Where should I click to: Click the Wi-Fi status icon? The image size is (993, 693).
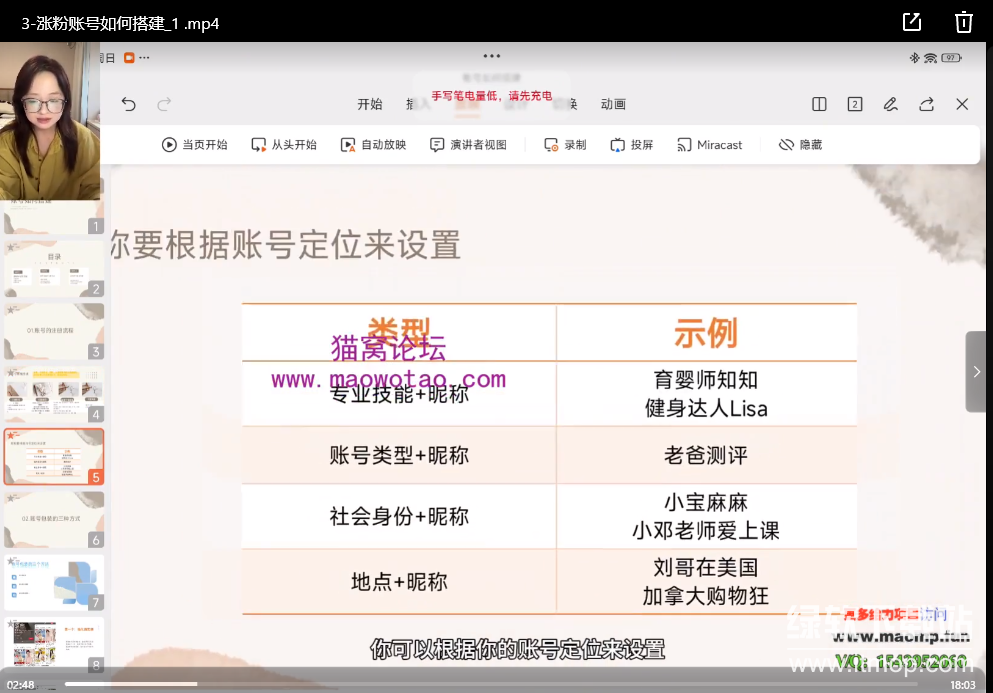(930, 58)
